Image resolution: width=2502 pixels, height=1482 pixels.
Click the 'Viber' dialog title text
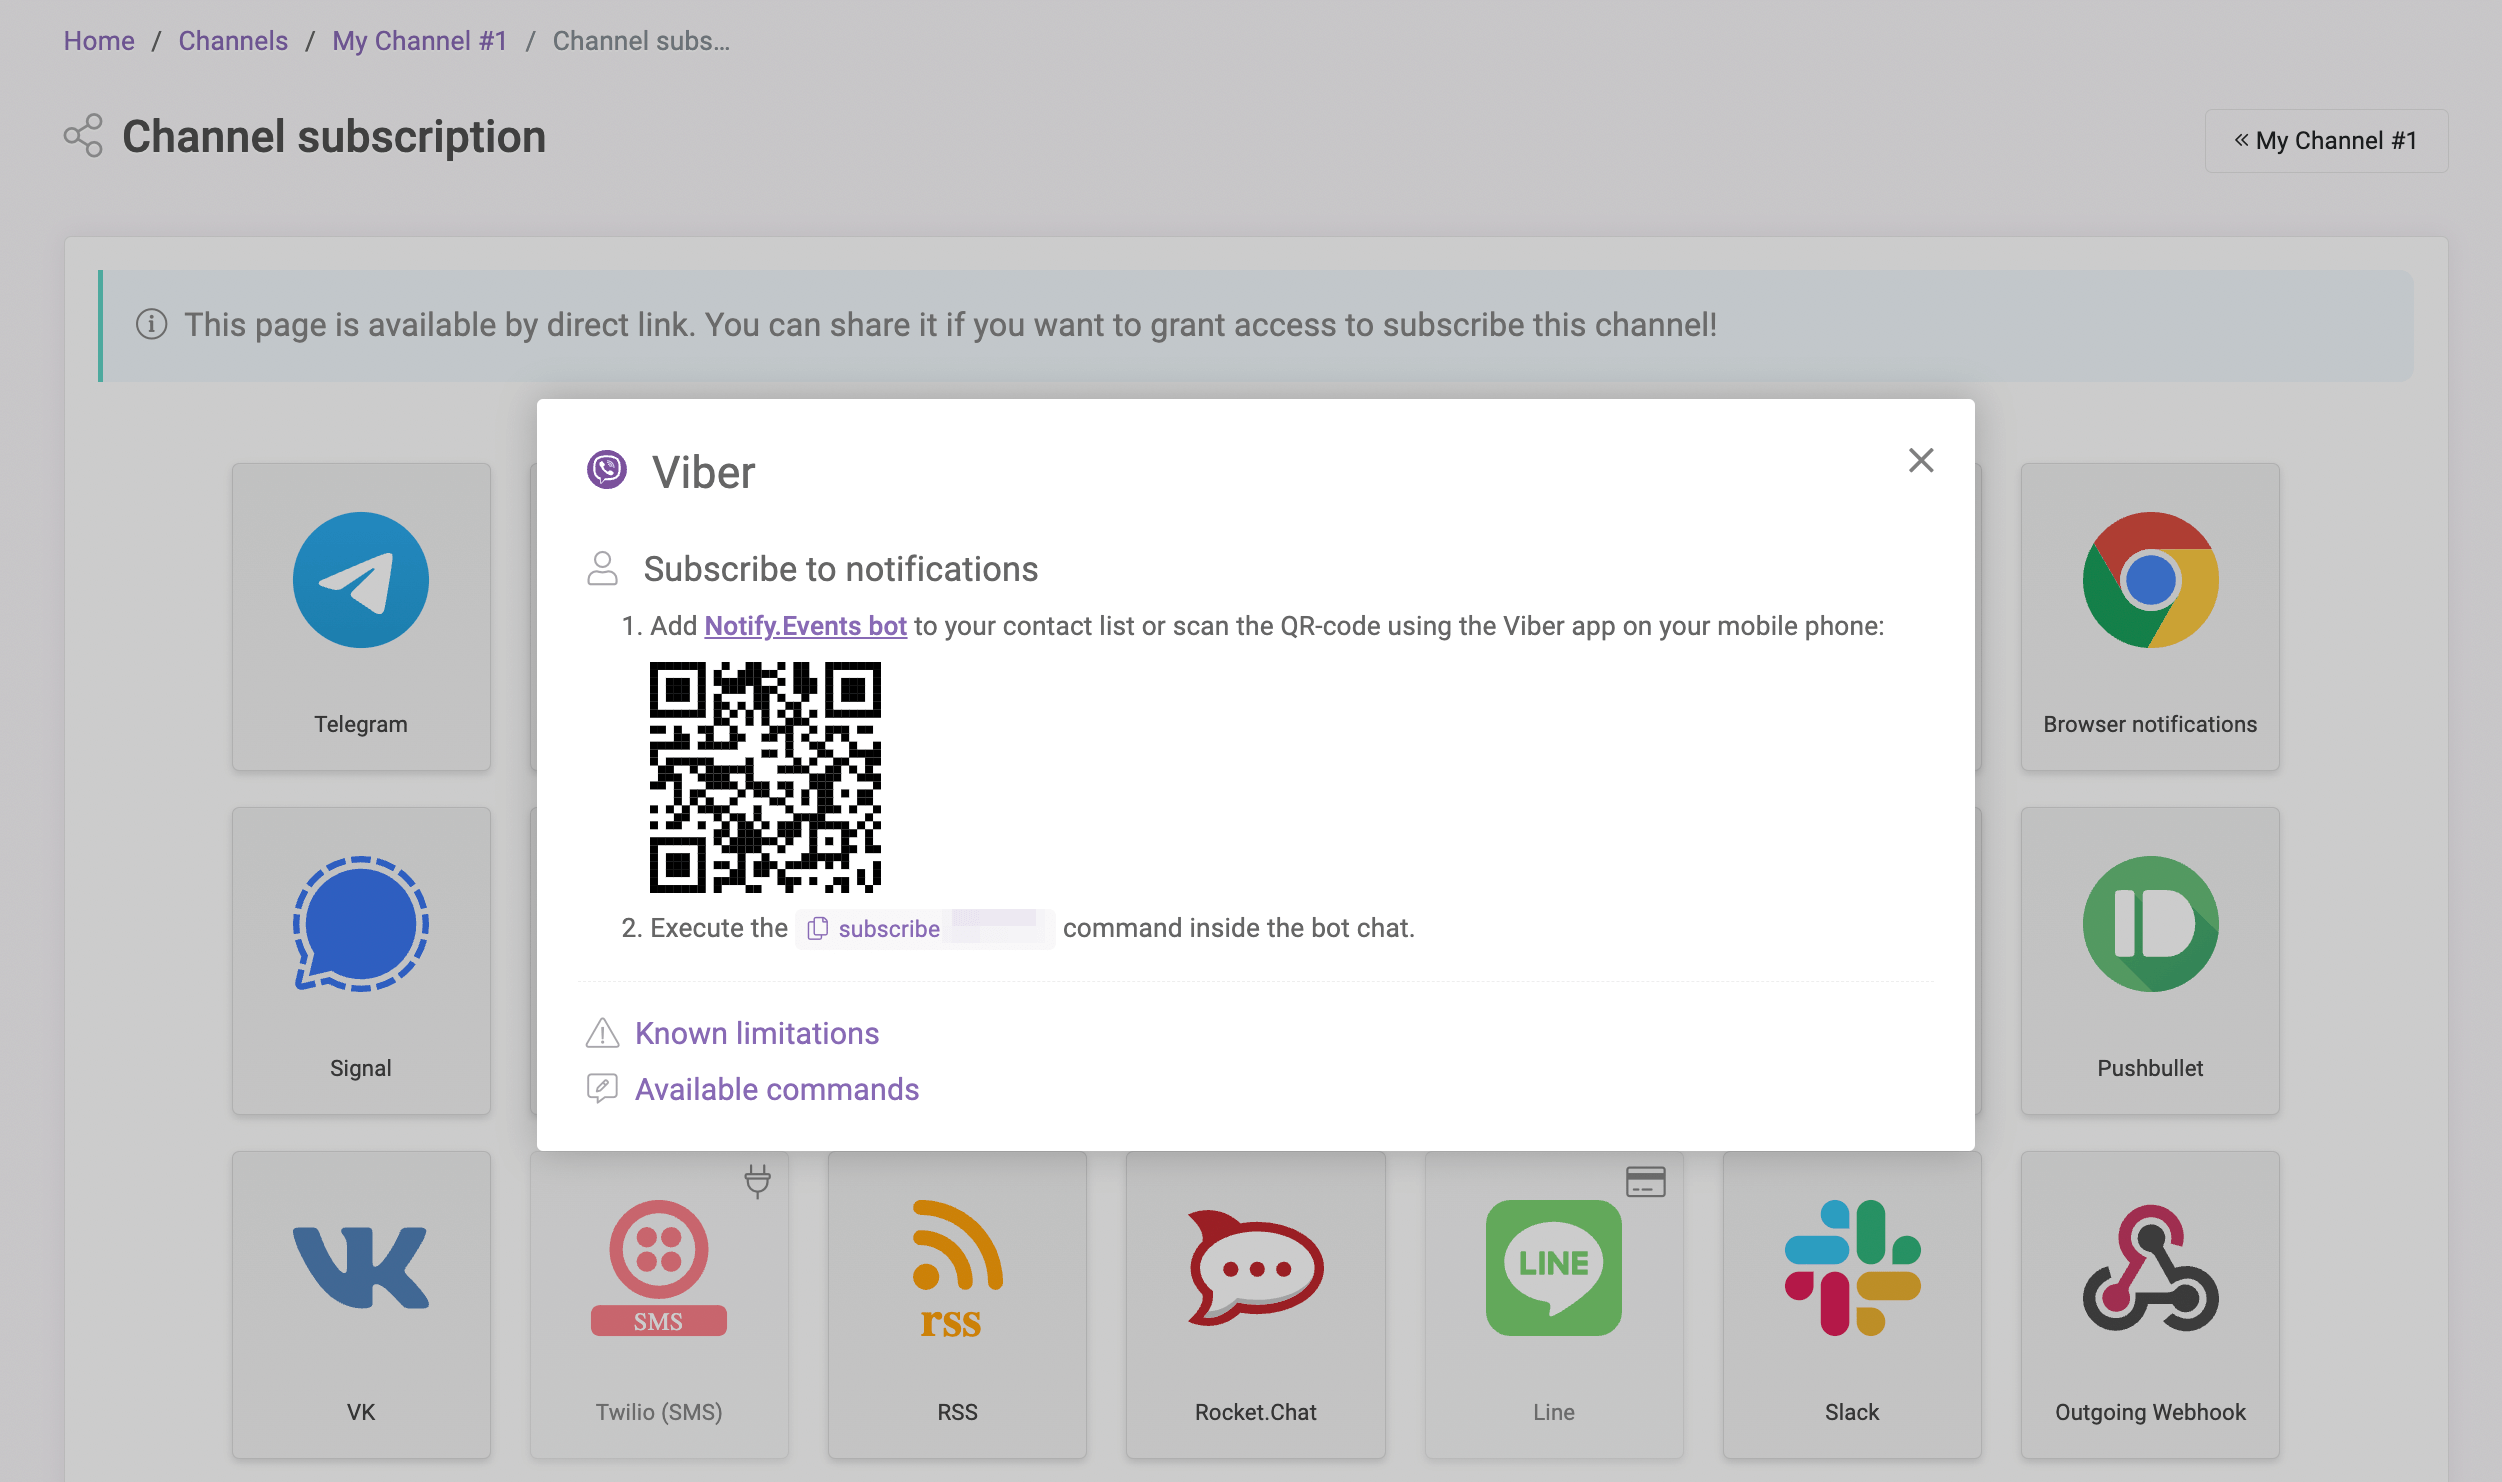pos(704,472)
